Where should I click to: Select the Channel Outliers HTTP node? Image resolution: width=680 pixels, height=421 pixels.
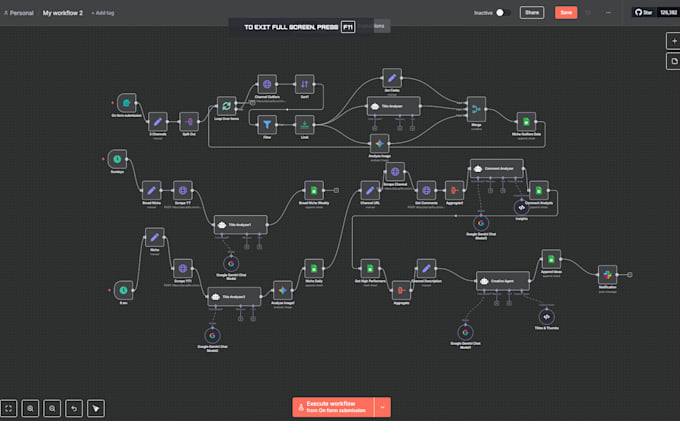267,84
